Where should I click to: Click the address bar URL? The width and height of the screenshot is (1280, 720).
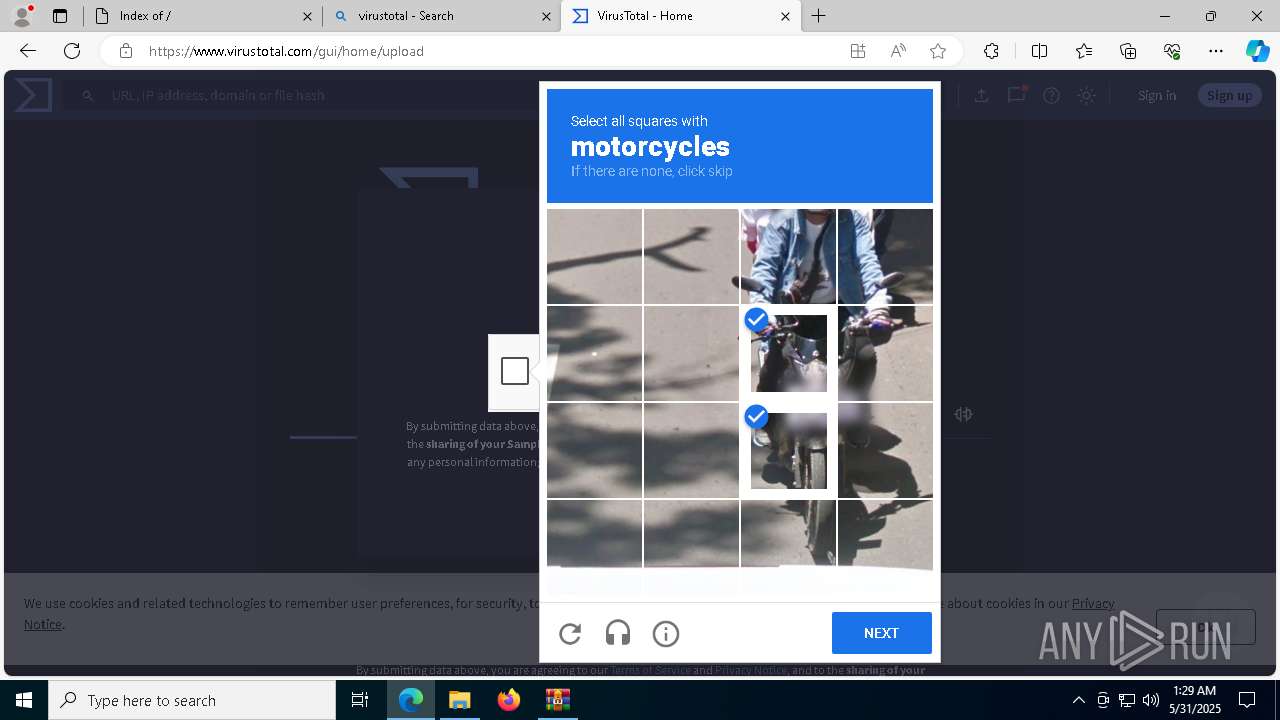[x=286, y=51]
